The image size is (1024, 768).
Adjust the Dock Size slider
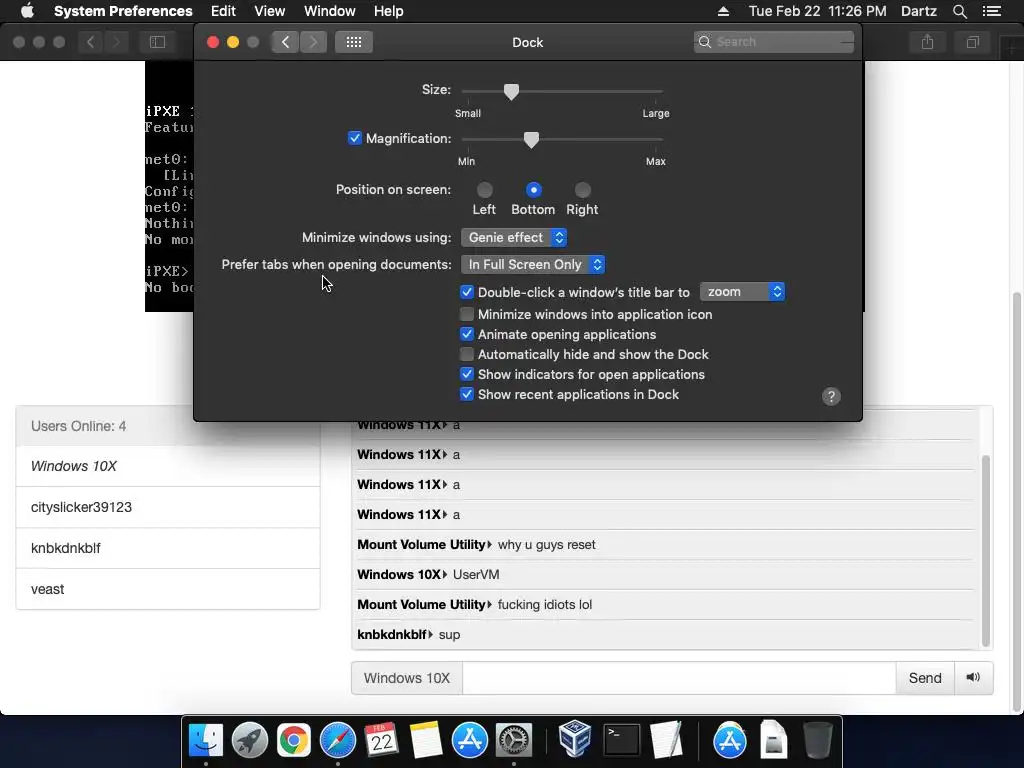pyautogui.click(x=511, y=91)
